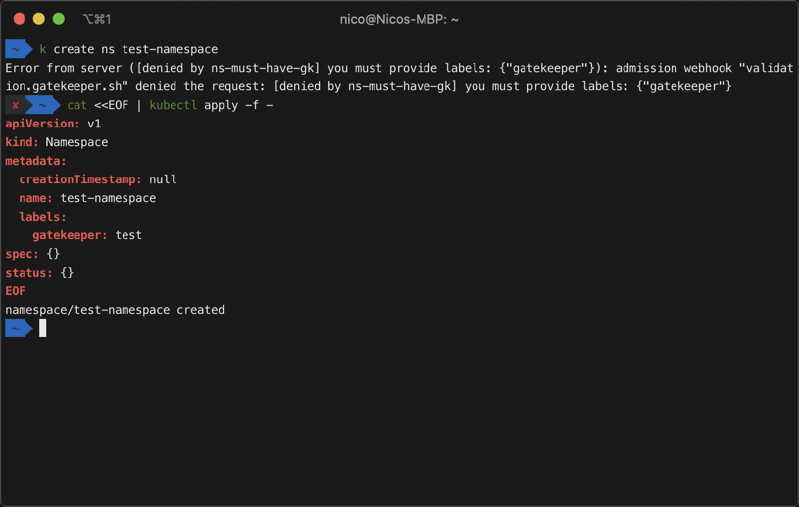Click the gatekeeper label key

click(x=70, y=235)
